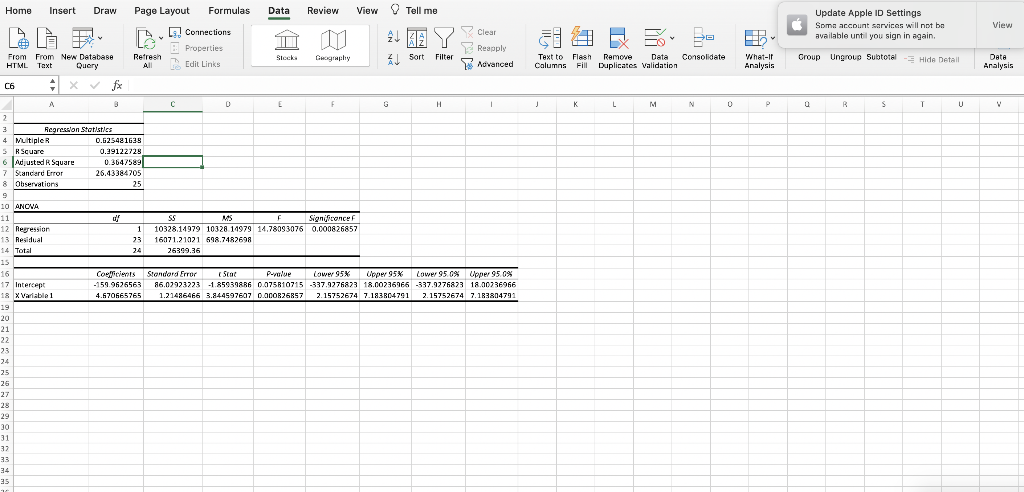Expand the What-If Analysis dropdown arrow
The image size is (1024, 492).
click(773, 38)
